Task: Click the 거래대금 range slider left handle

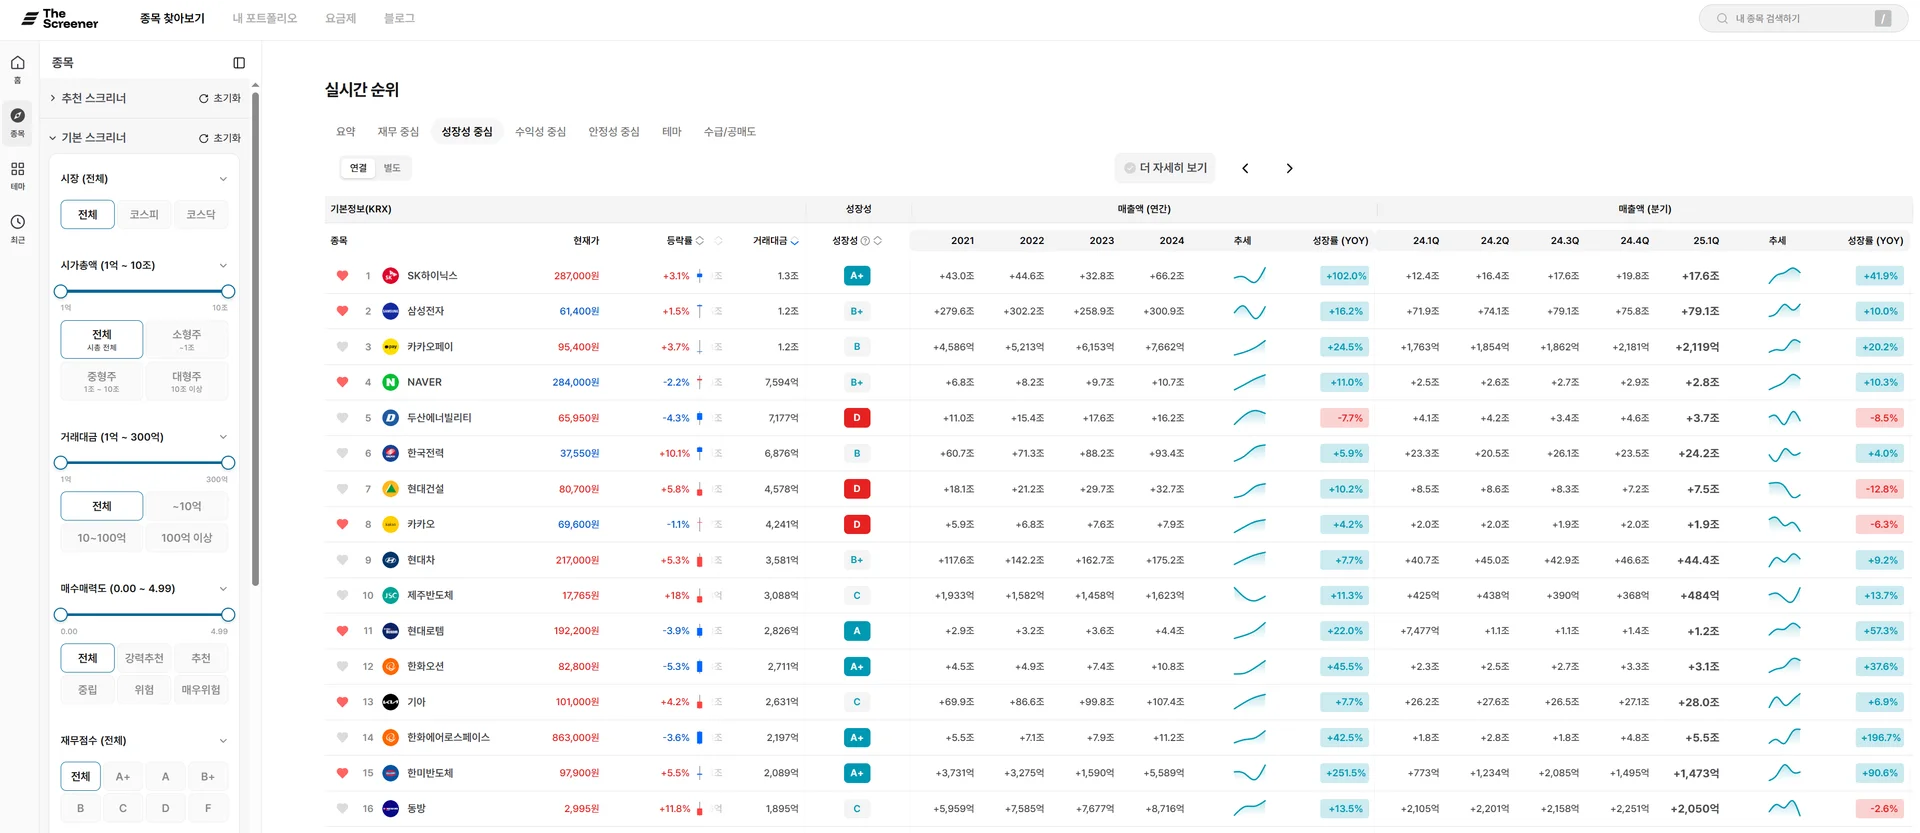Action: [61, 463]
